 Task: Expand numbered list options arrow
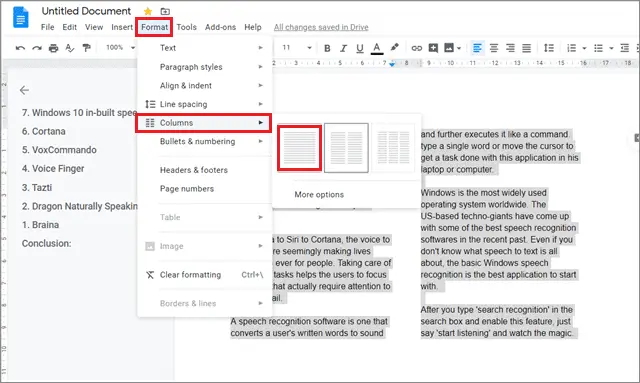pyautogui.click(x=584, y=48)
